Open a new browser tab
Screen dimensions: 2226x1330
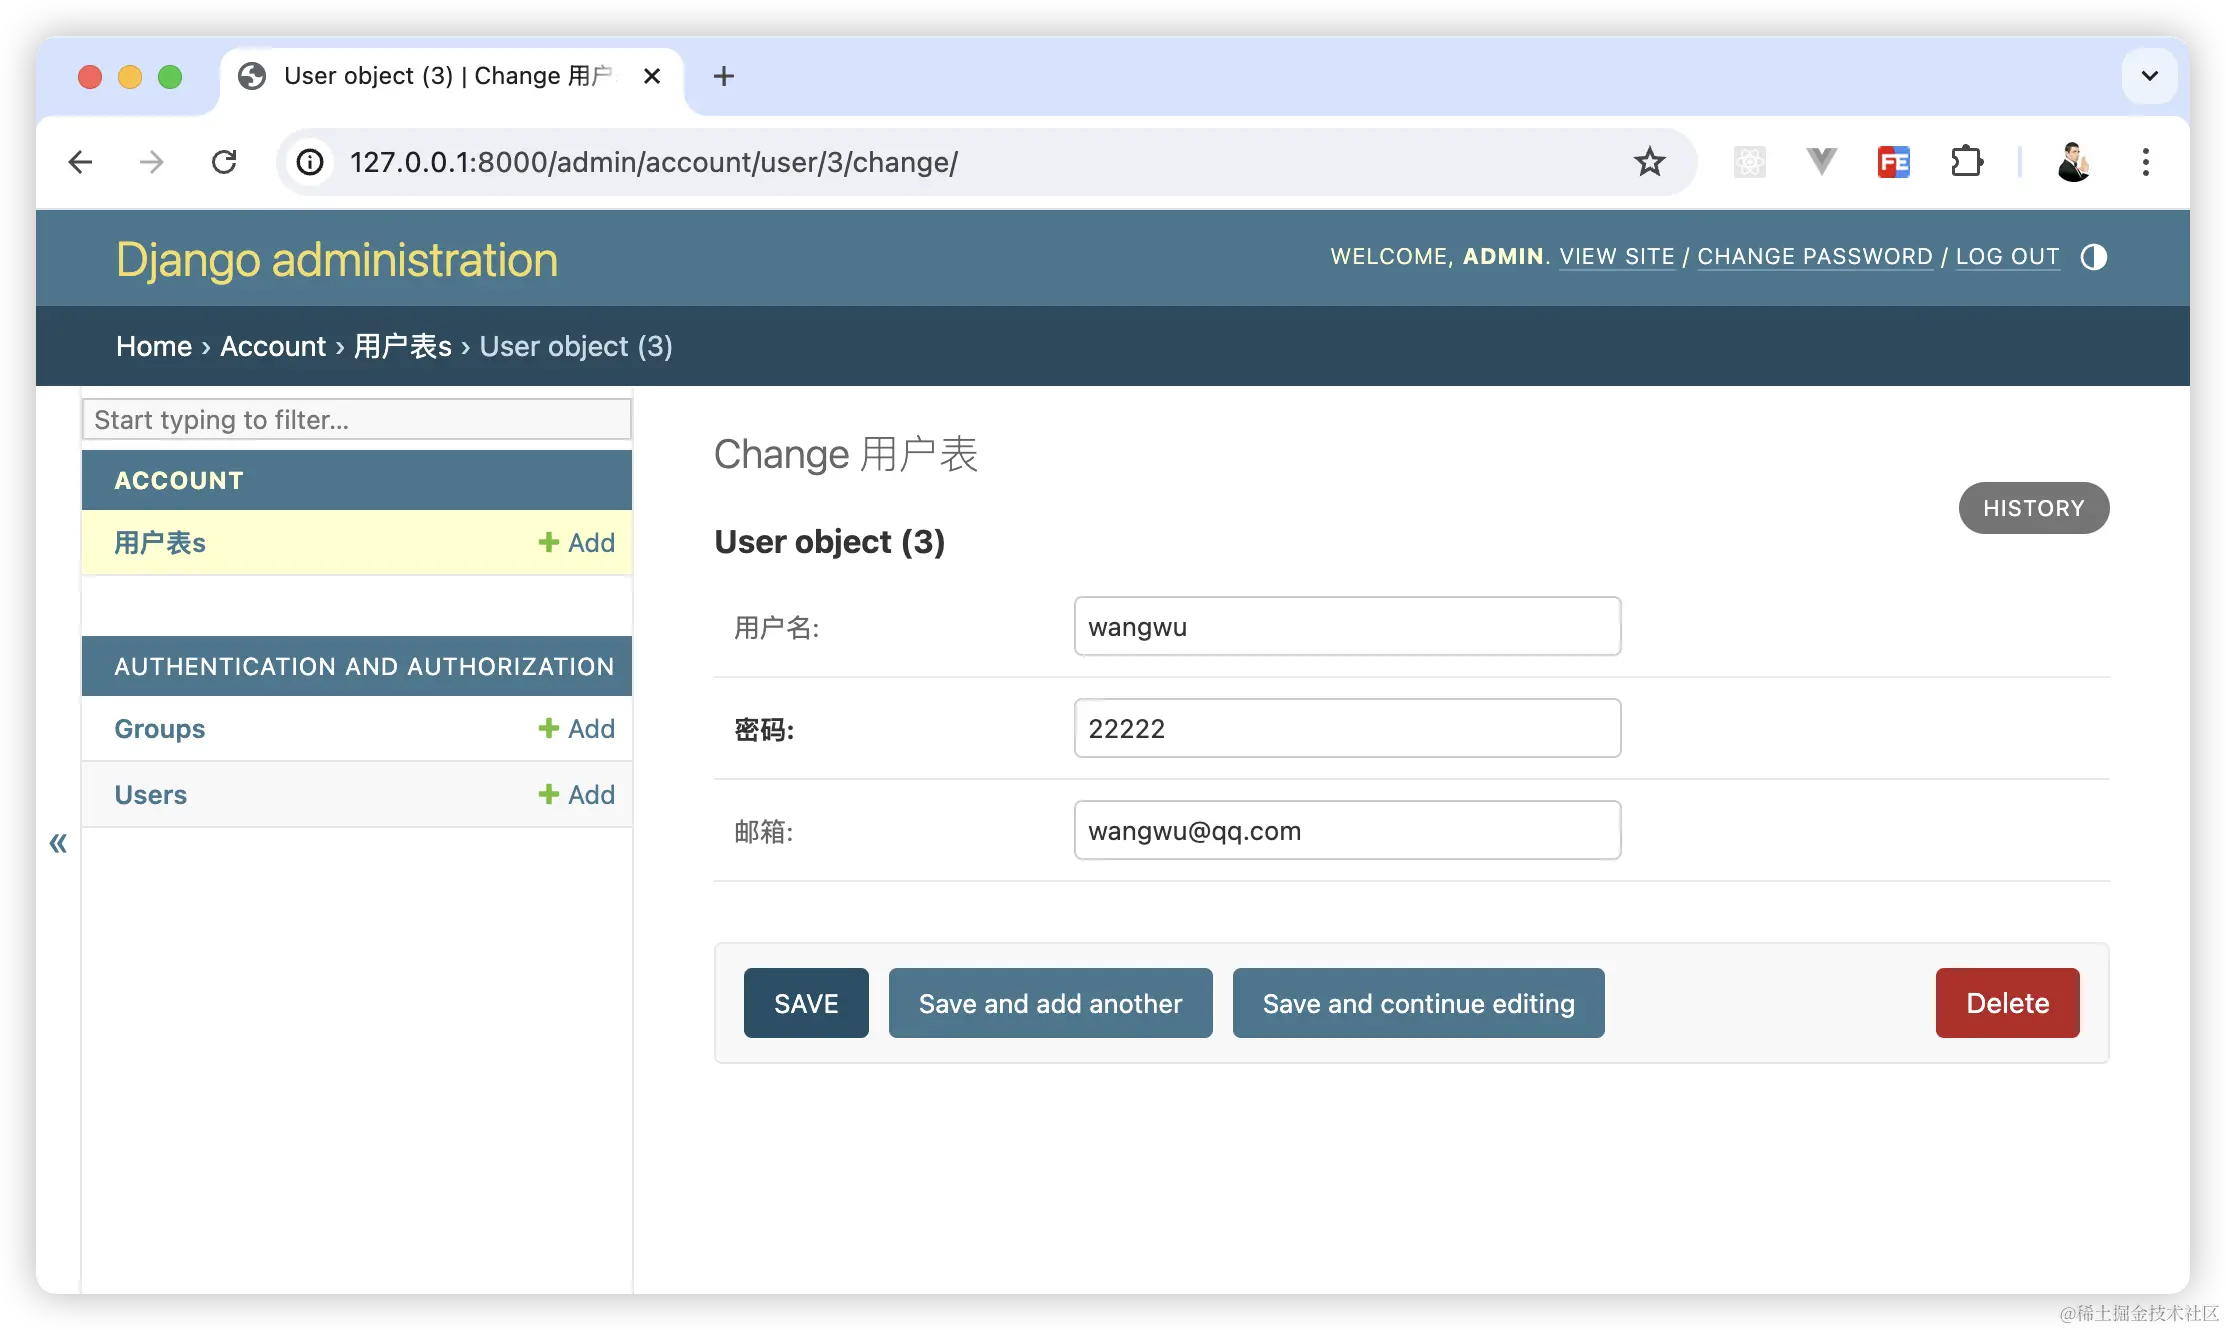723,76
